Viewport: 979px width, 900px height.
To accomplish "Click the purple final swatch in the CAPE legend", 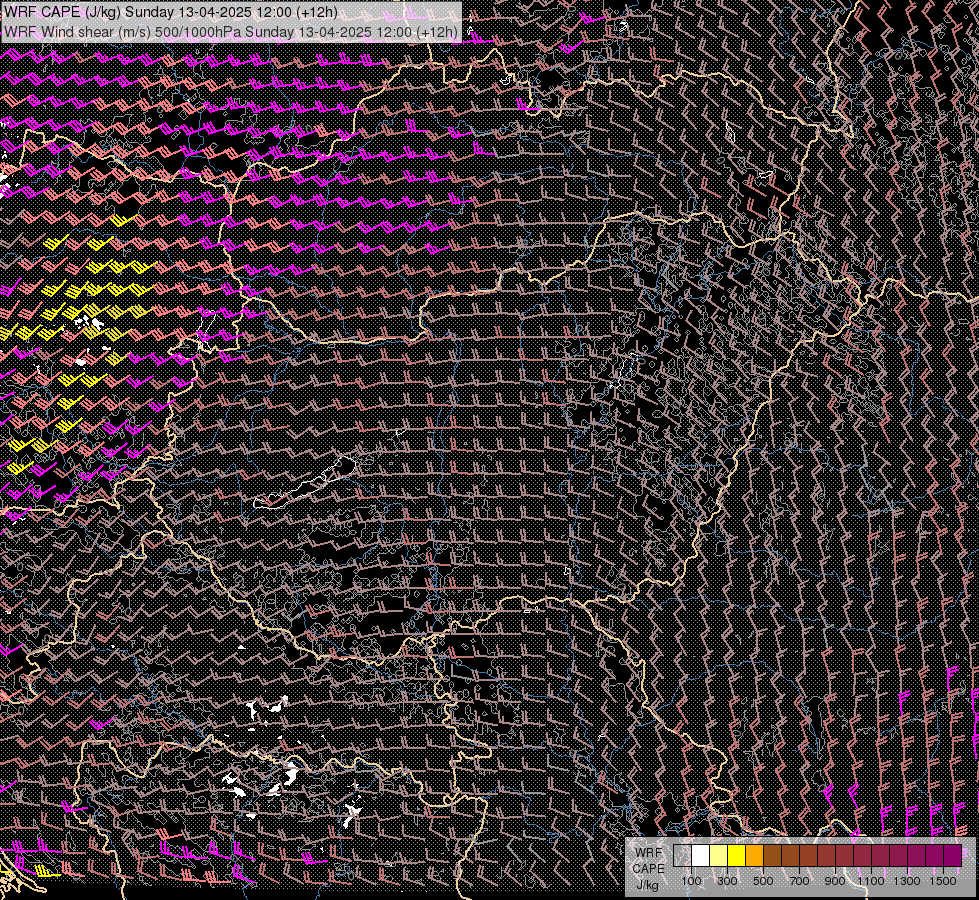I will (953, 856).
